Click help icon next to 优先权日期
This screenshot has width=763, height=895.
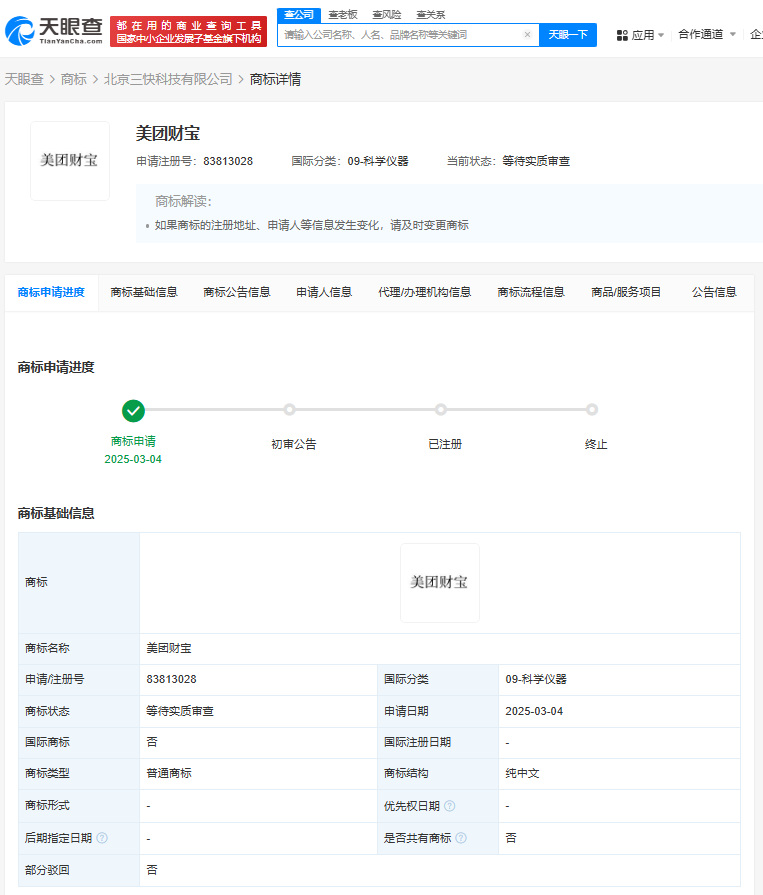pyautogui.click(x=450, y=806)
